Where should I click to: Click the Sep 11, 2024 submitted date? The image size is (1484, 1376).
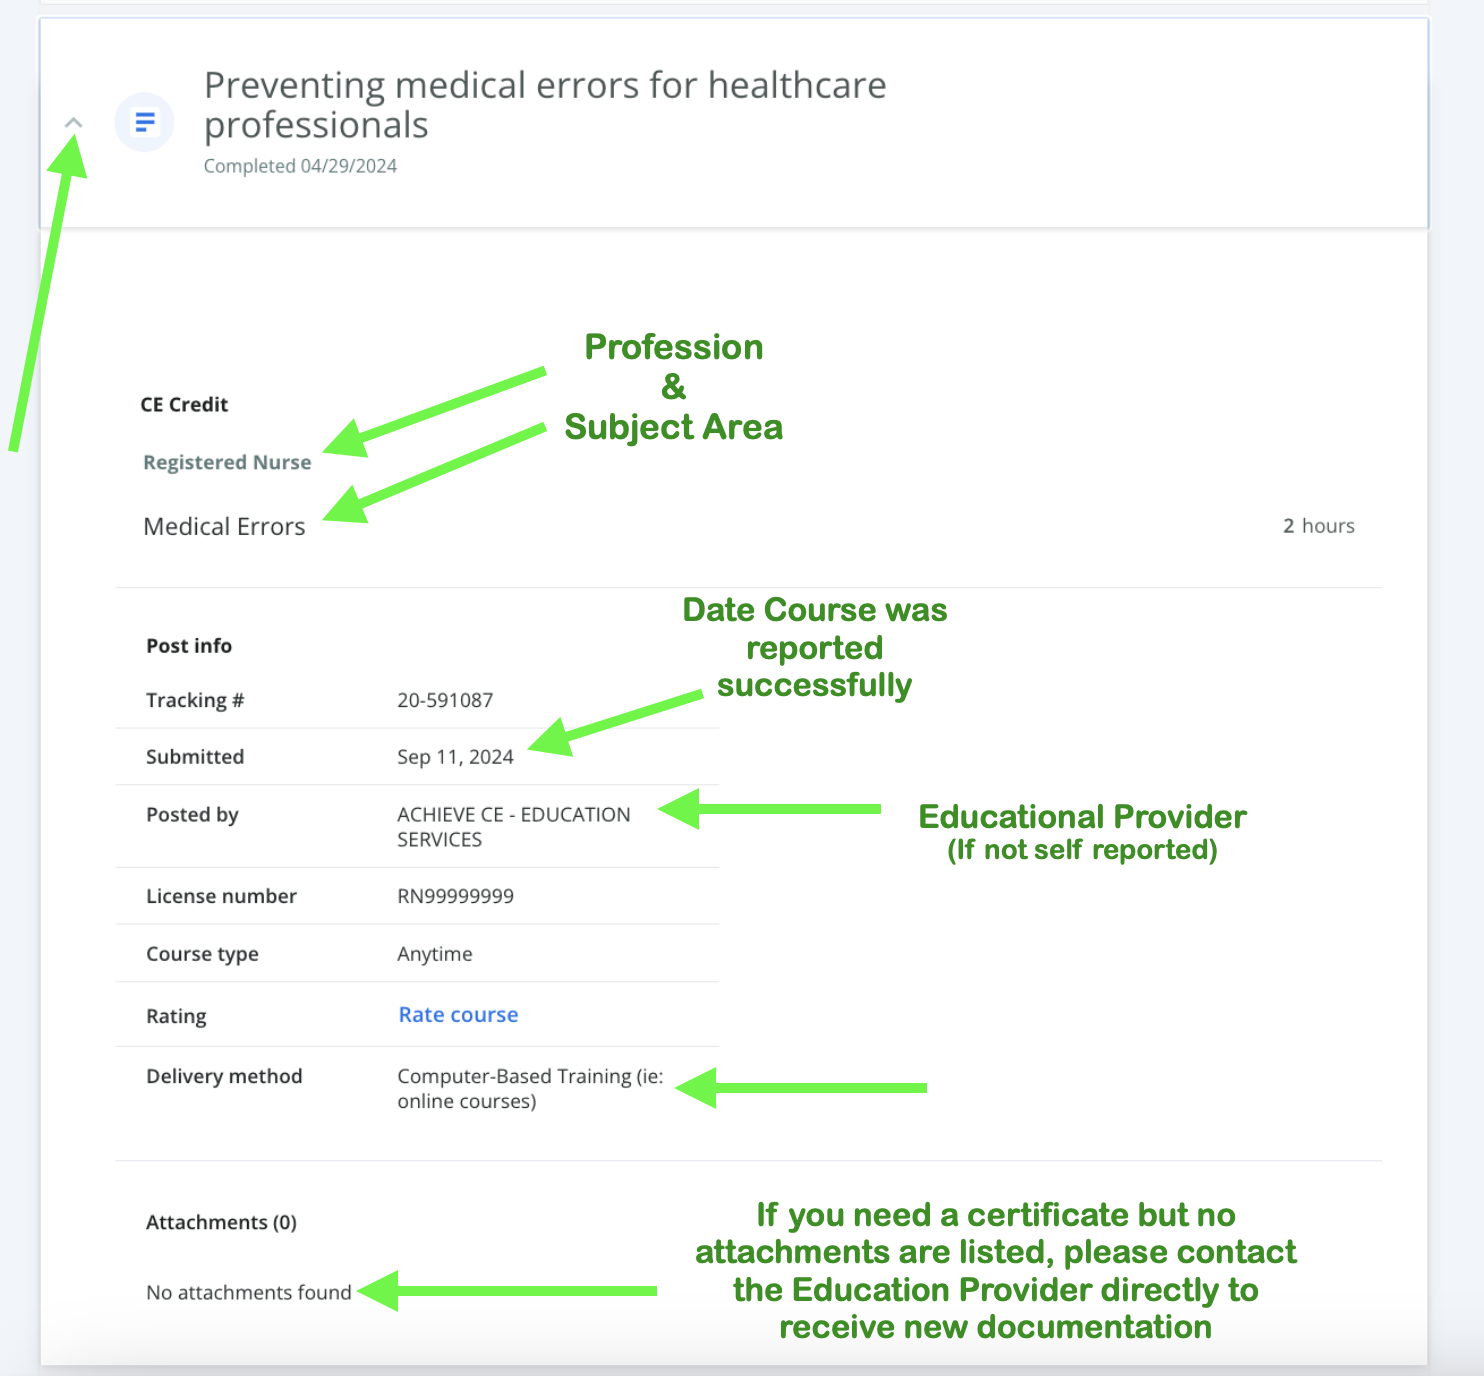click(455, 757)
